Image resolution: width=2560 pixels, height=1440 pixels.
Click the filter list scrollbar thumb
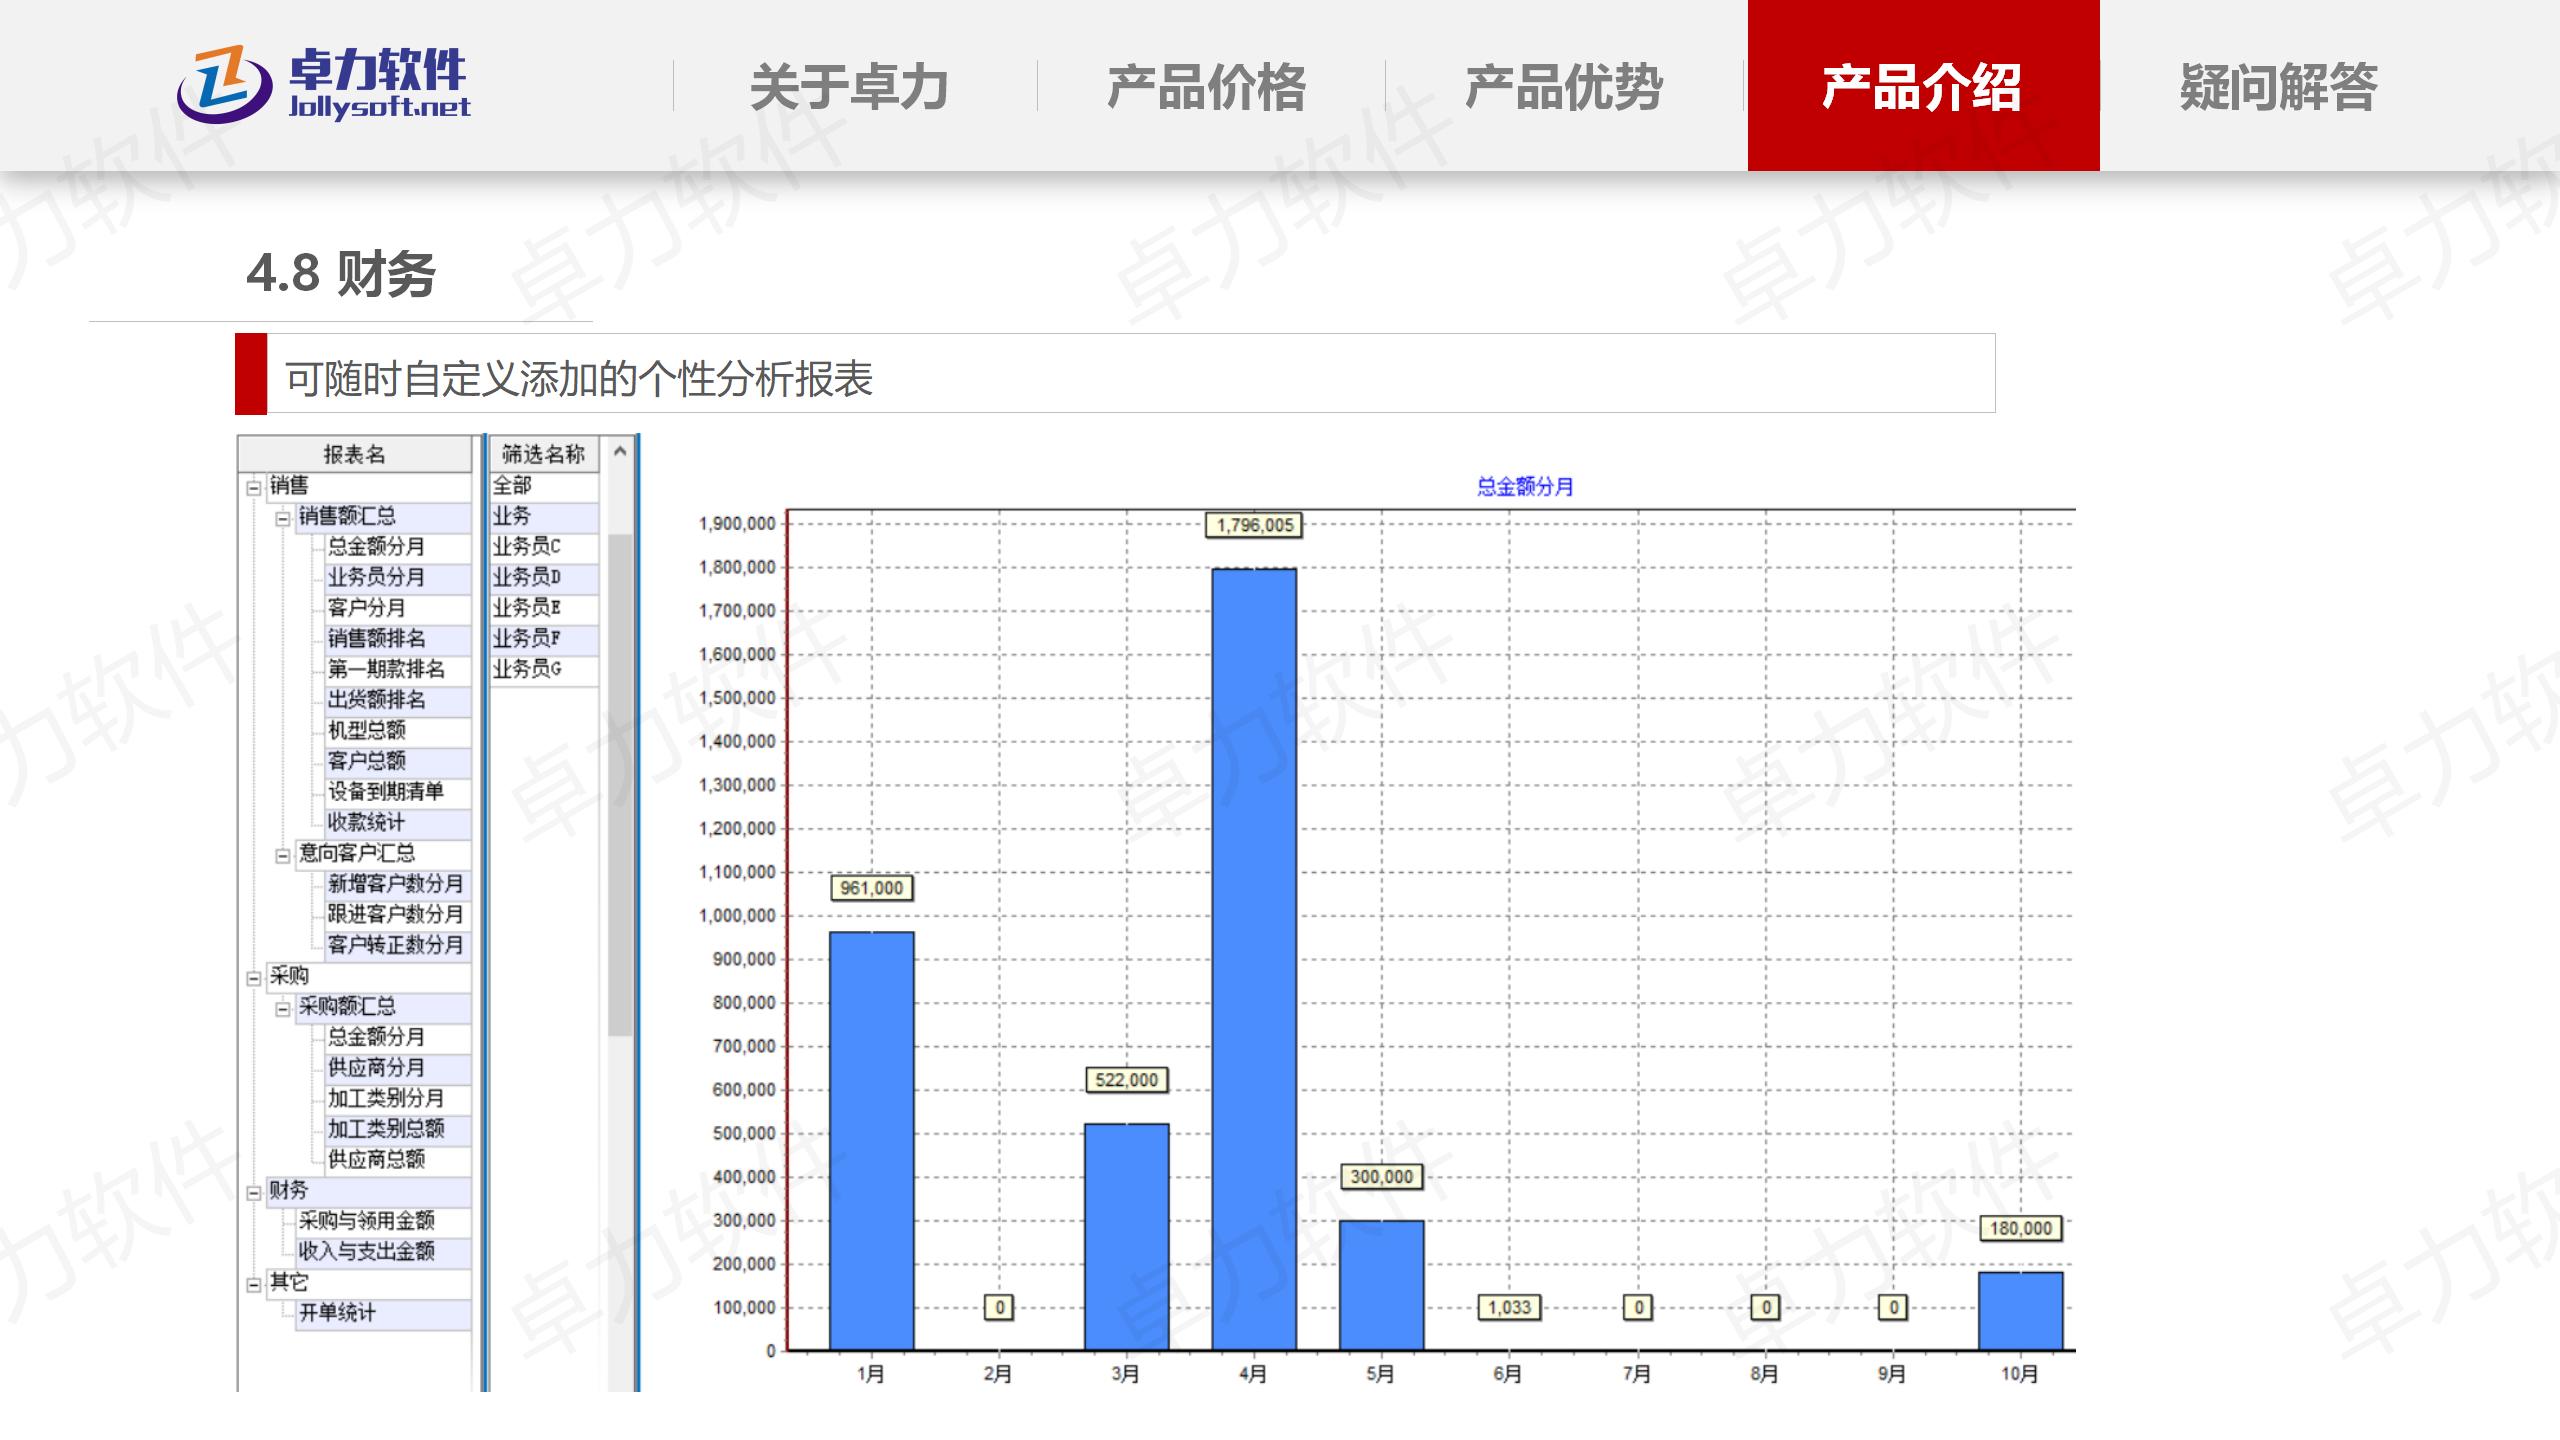[620, 785]
